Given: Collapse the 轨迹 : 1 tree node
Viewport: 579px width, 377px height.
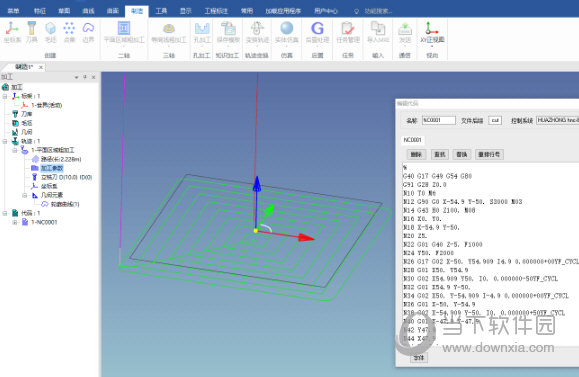Looking at the screenshot, I should [x=5, y=141].
